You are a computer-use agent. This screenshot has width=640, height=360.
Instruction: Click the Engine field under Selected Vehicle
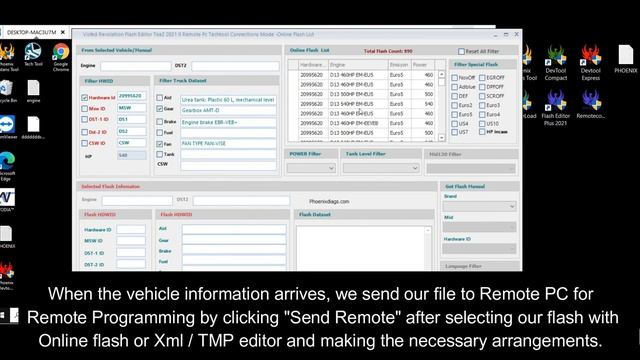(x=136, y=66)
